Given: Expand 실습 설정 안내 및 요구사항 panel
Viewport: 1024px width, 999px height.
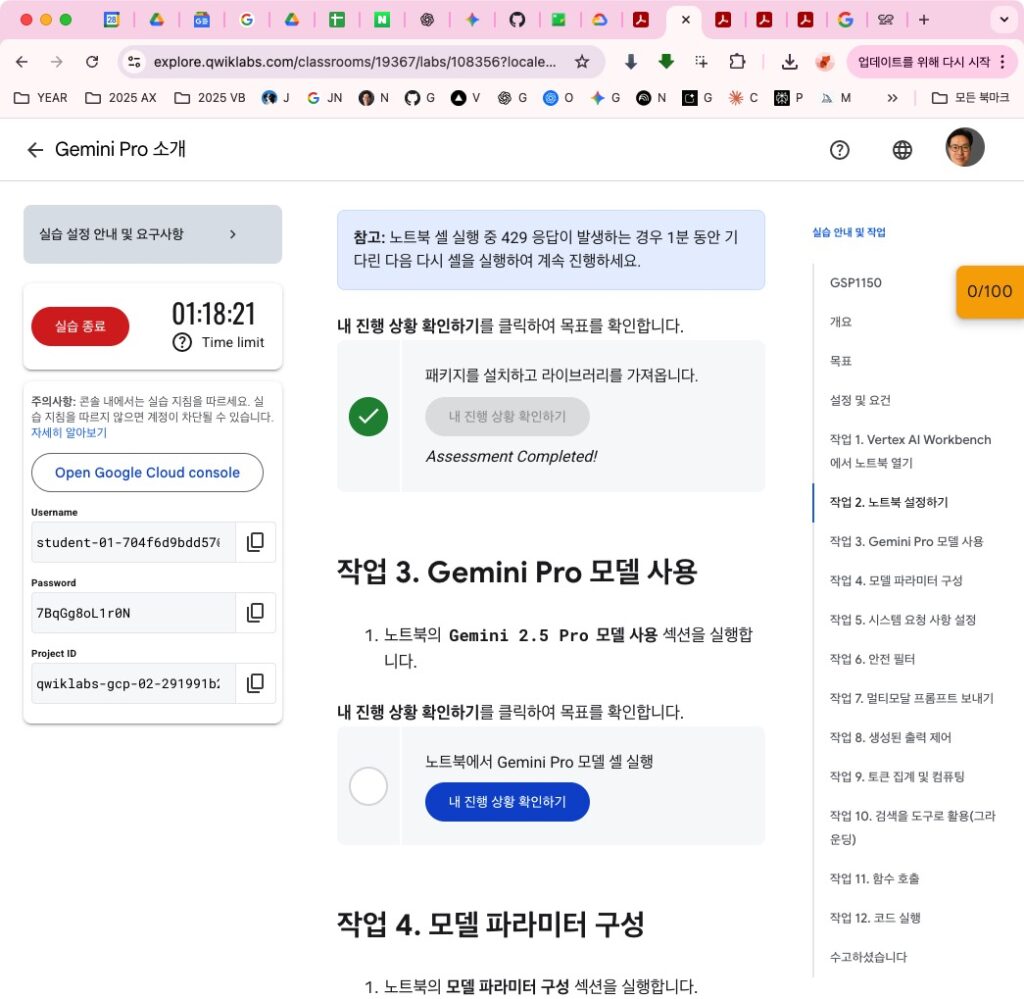Looking at the screenshot, I should coord(152,234).
